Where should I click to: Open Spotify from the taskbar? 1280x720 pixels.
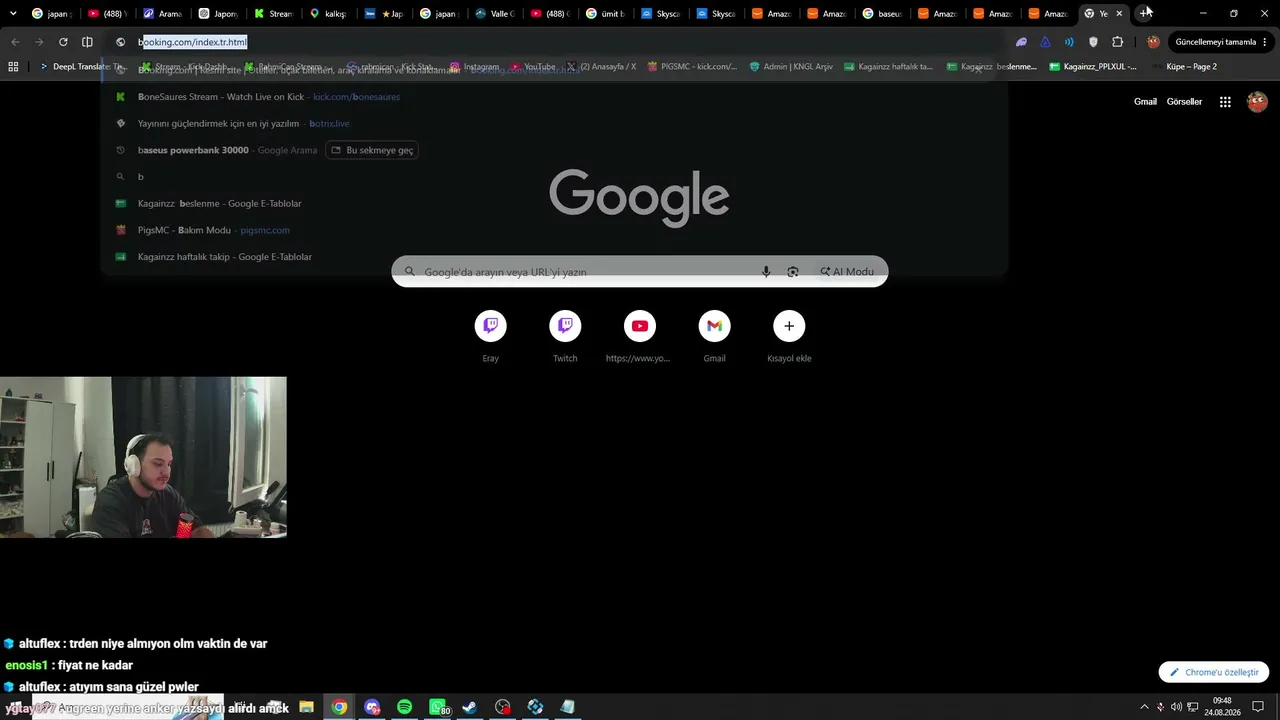point(404,707)
